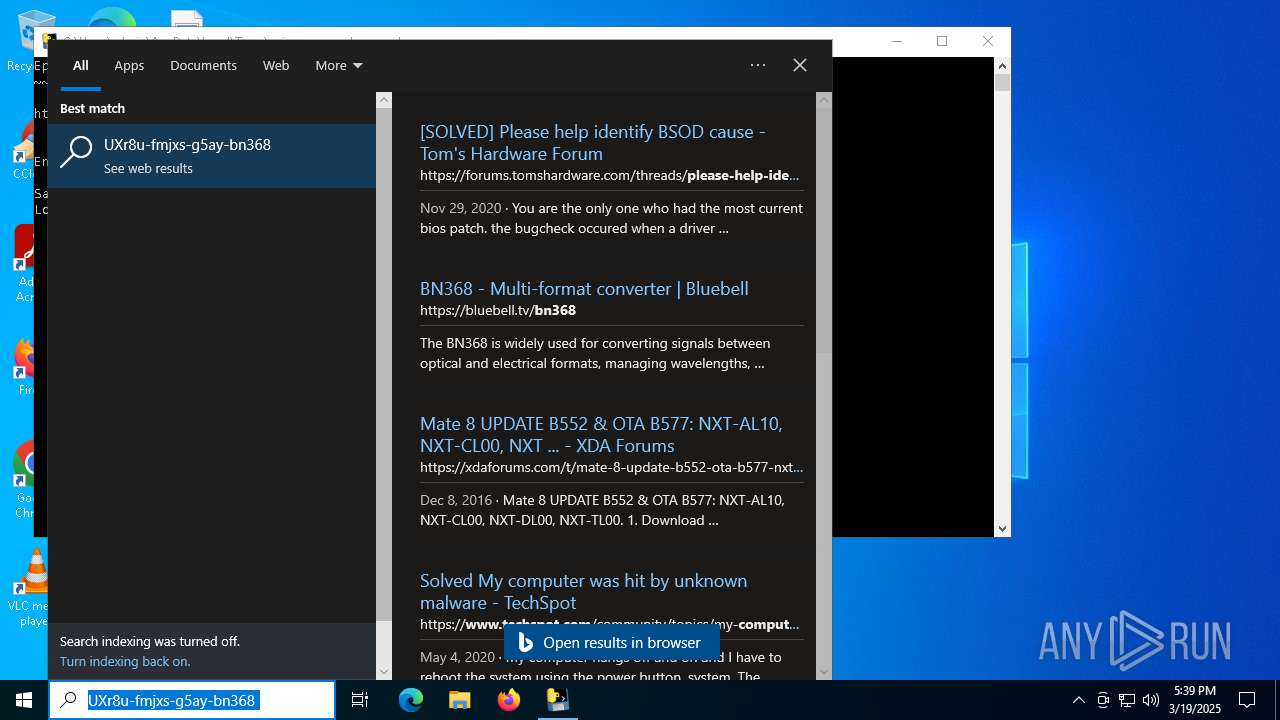Click down arrow of left results scrollbar
Viewport: 1280px width, 720px height.
coord(384,672)
